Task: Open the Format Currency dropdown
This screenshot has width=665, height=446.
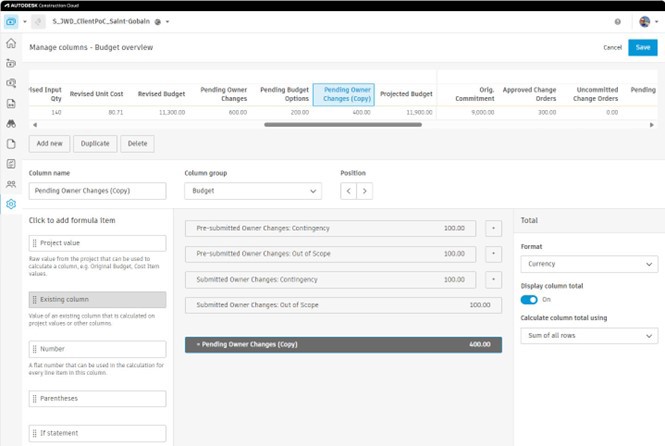Action: pos(589,264)
